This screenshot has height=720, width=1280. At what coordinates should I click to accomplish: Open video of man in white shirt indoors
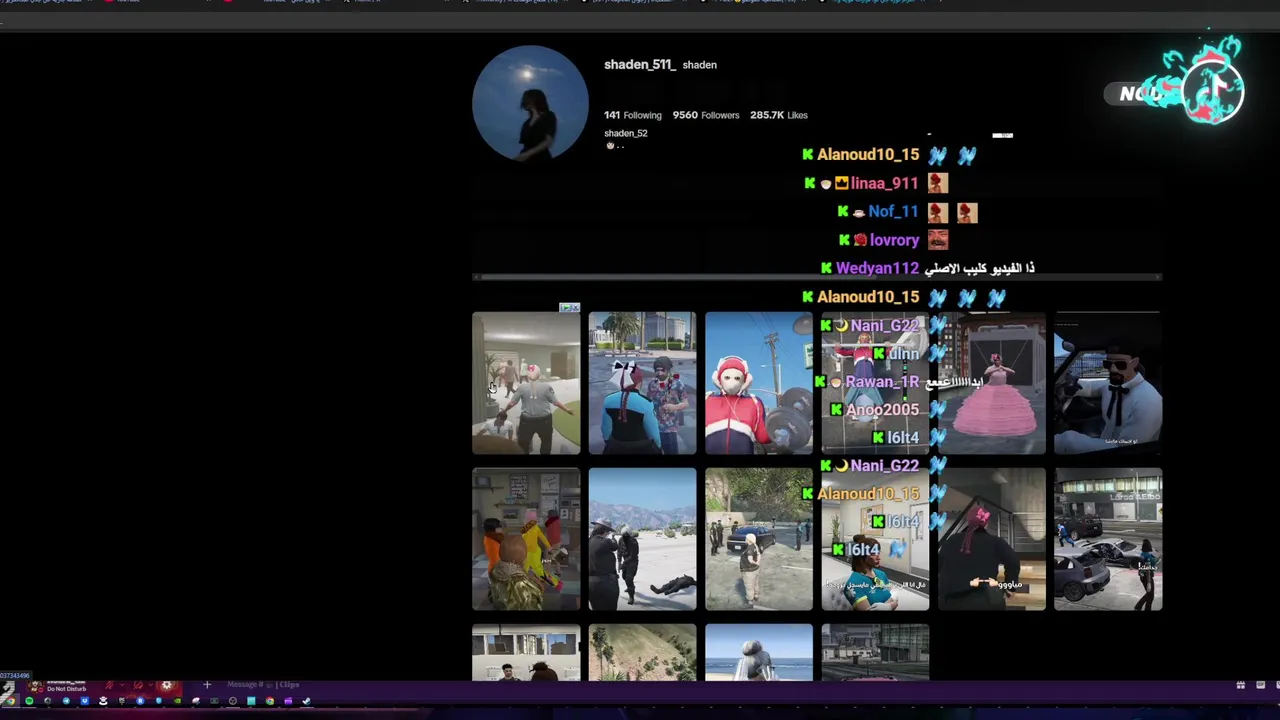click(526, 383)
